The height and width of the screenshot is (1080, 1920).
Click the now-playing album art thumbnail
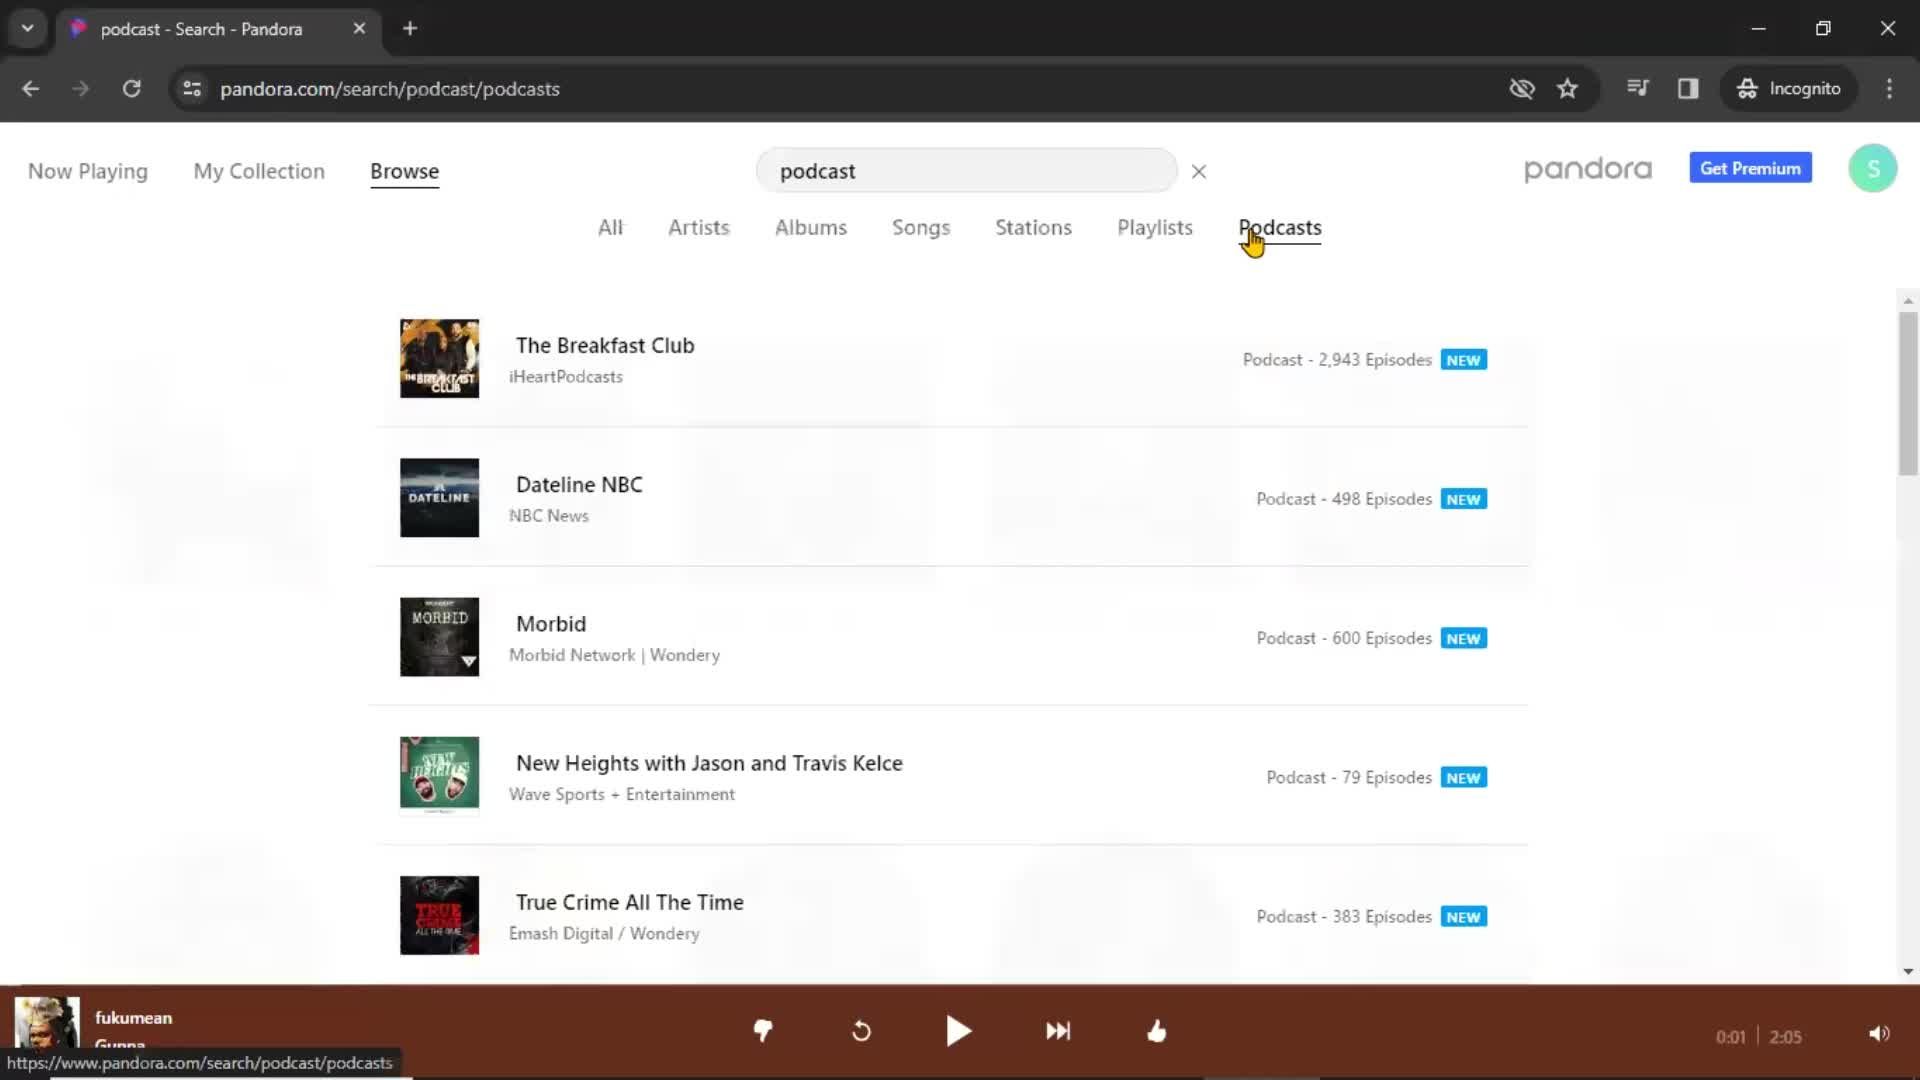[47, 1022]
